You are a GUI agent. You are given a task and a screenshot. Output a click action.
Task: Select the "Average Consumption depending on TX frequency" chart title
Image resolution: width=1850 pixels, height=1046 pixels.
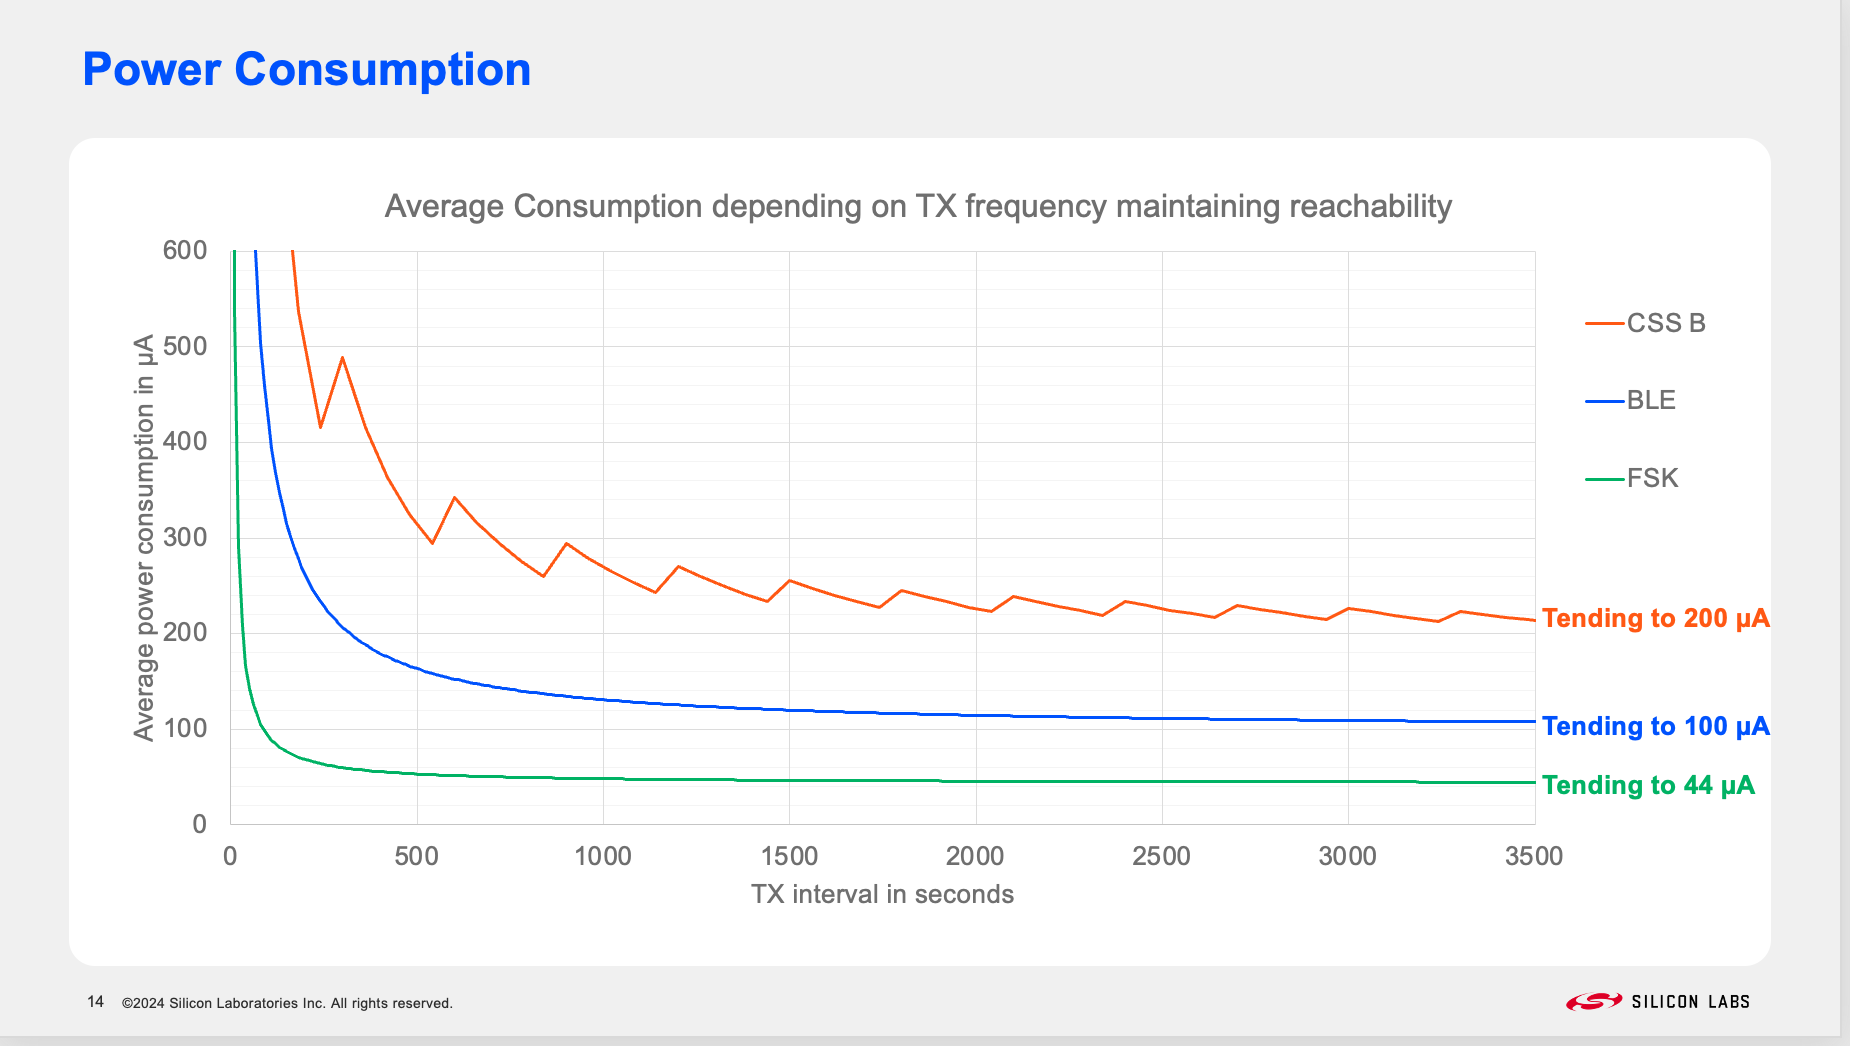pos(917,207)
